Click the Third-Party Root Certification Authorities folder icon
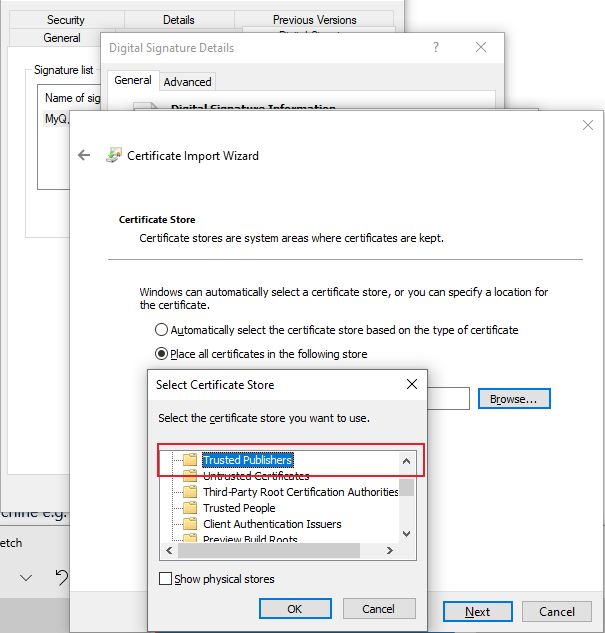605x633 pixels. point(190,492)
